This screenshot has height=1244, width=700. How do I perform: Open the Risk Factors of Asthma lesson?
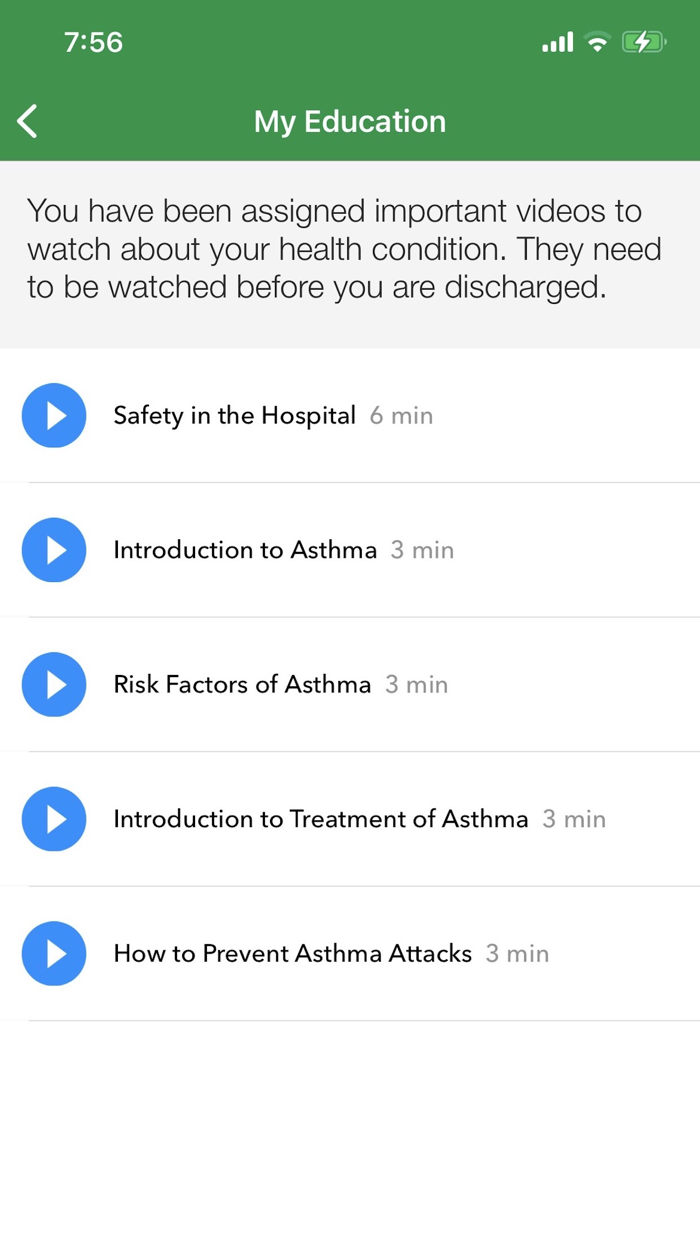[x=242, y=685]
